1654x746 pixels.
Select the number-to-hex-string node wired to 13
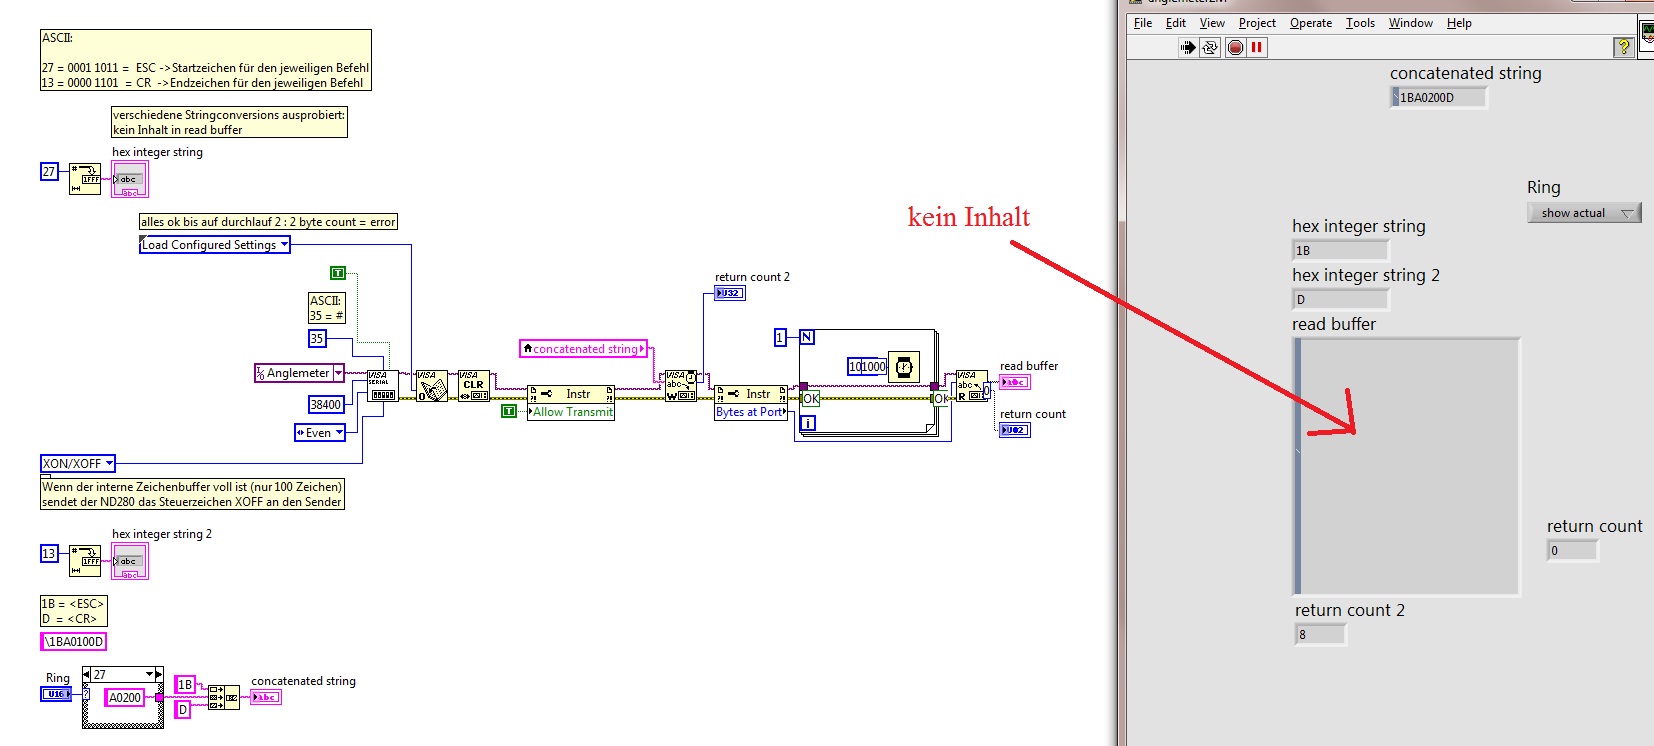[85, 562]
